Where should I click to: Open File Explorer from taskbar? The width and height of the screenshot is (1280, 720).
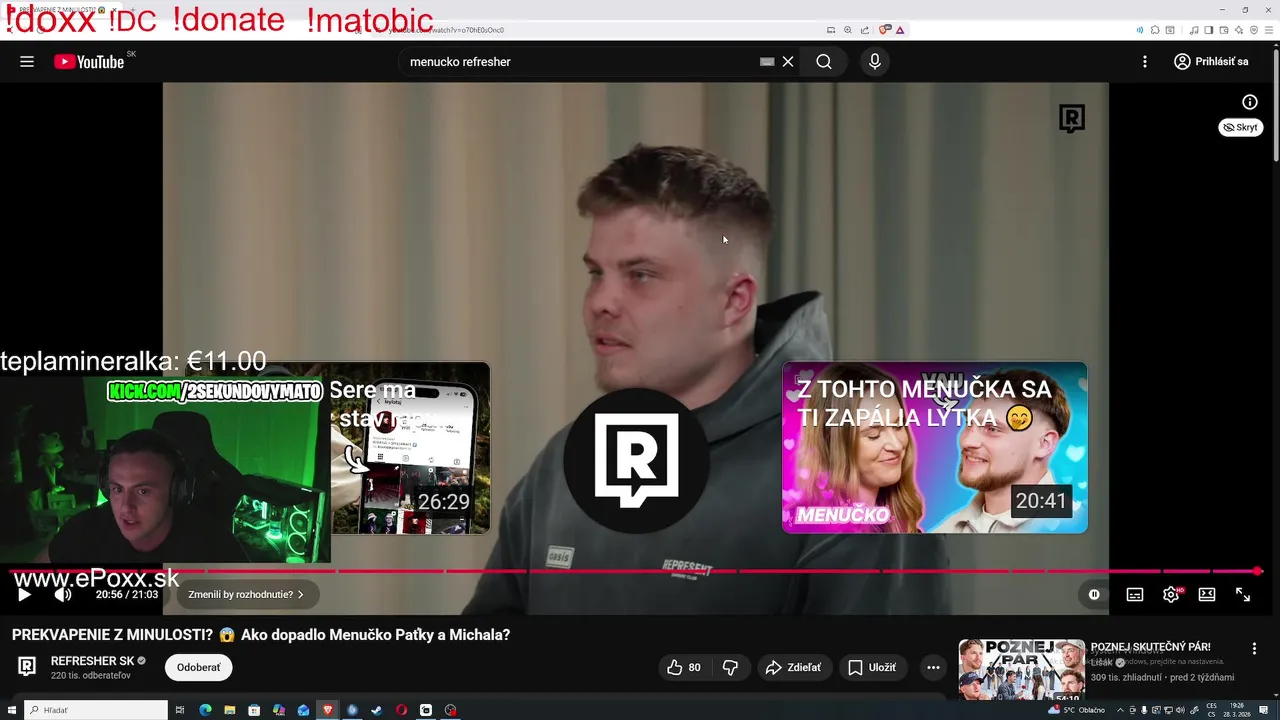pos(230,710)
